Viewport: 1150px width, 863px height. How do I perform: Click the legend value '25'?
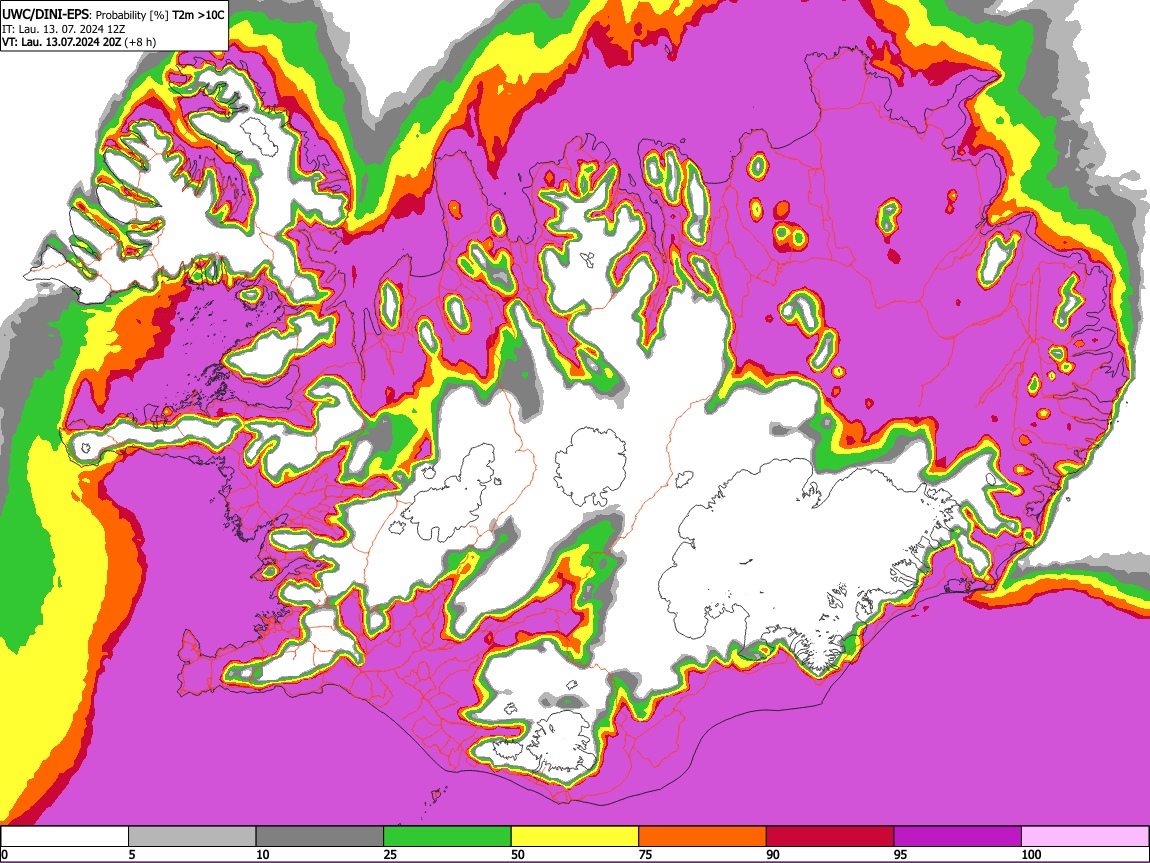390,854
